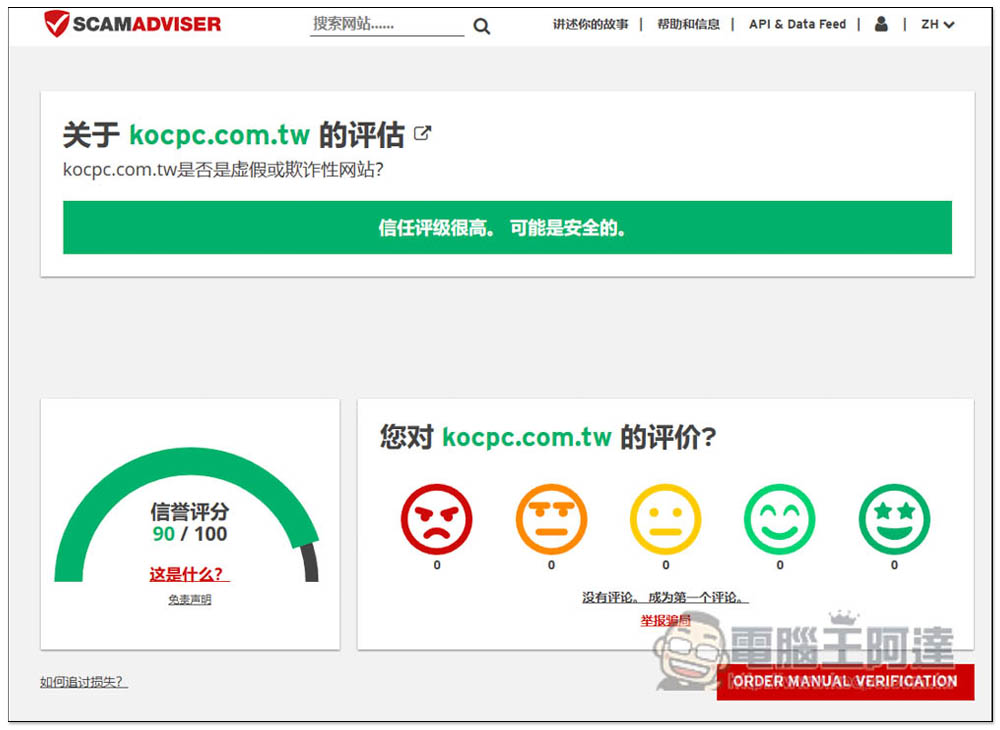
Task: Click the 举报骗局 report scam link
Action: click(665, 621)
